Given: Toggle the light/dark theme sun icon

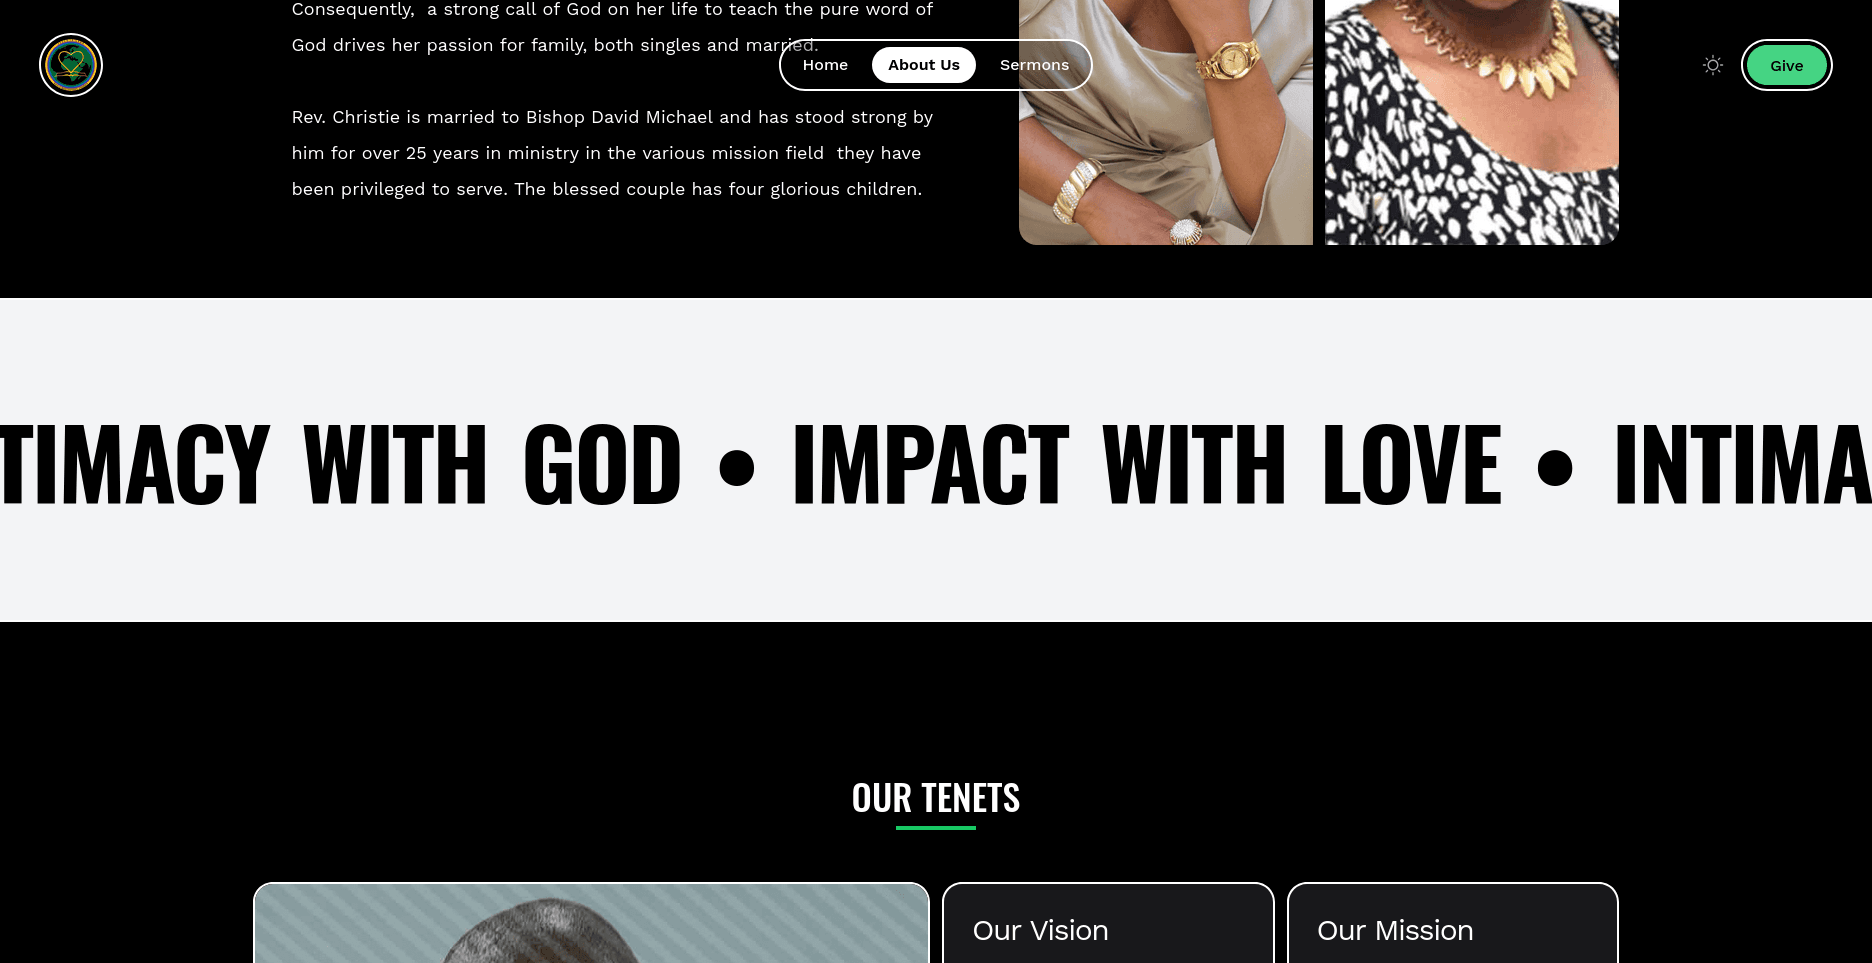Looking at the screenshot, I should [1713, 65].
